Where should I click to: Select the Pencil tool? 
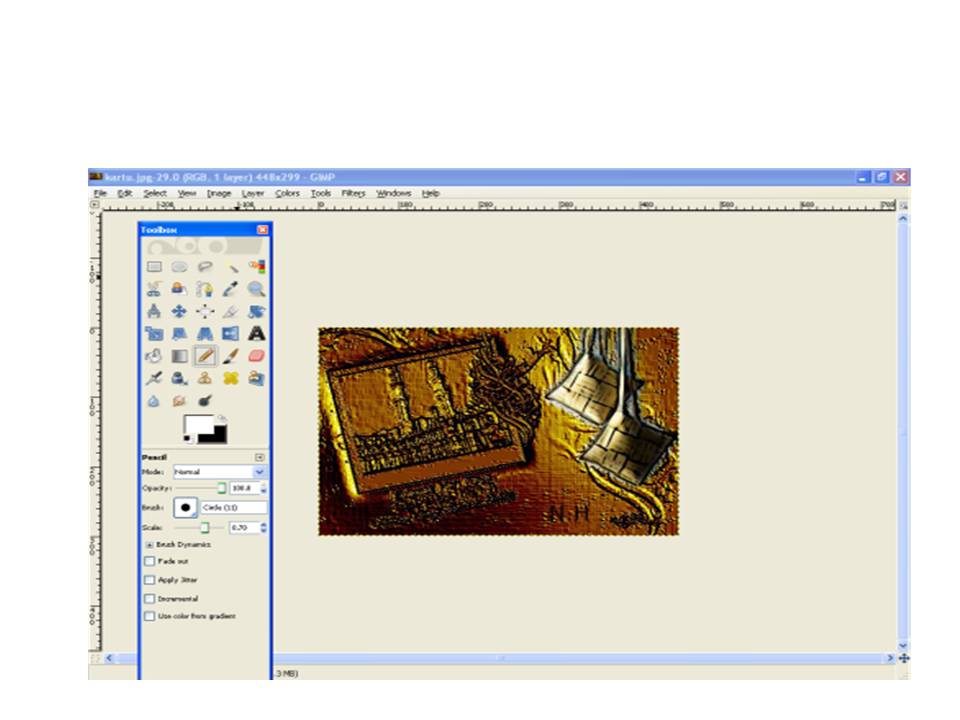tap(205, 356)
